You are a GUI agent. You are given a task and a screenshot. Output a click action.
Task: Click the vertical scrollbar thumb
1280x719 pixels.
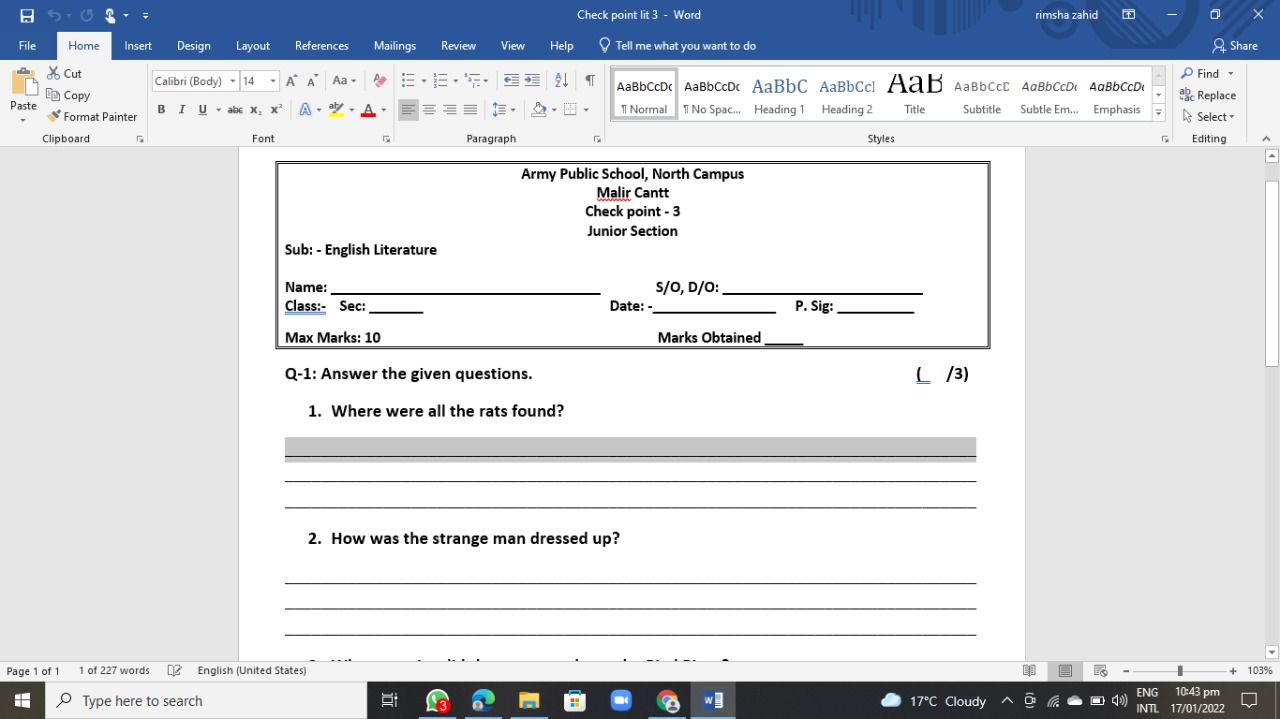[1272, 274]
